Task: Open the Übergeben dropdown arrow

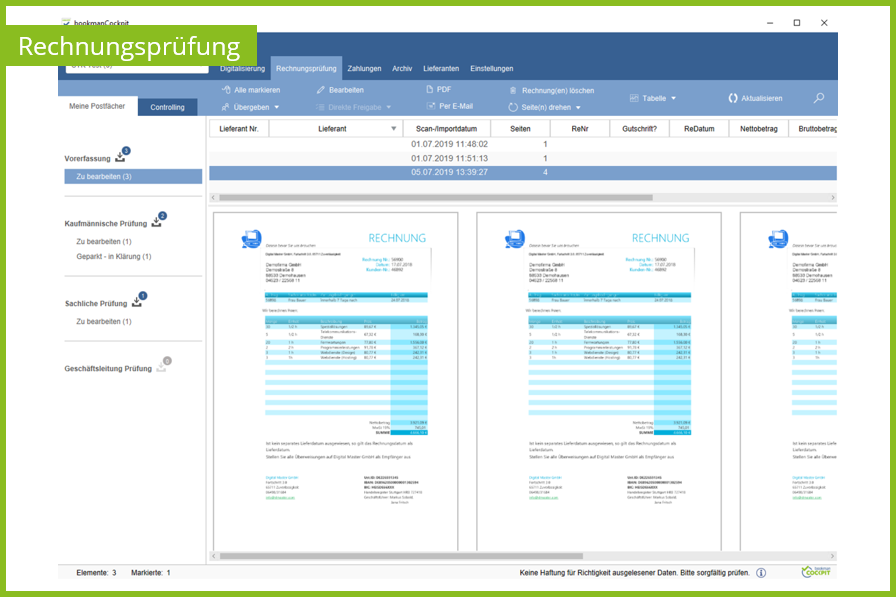Action: 277,107
